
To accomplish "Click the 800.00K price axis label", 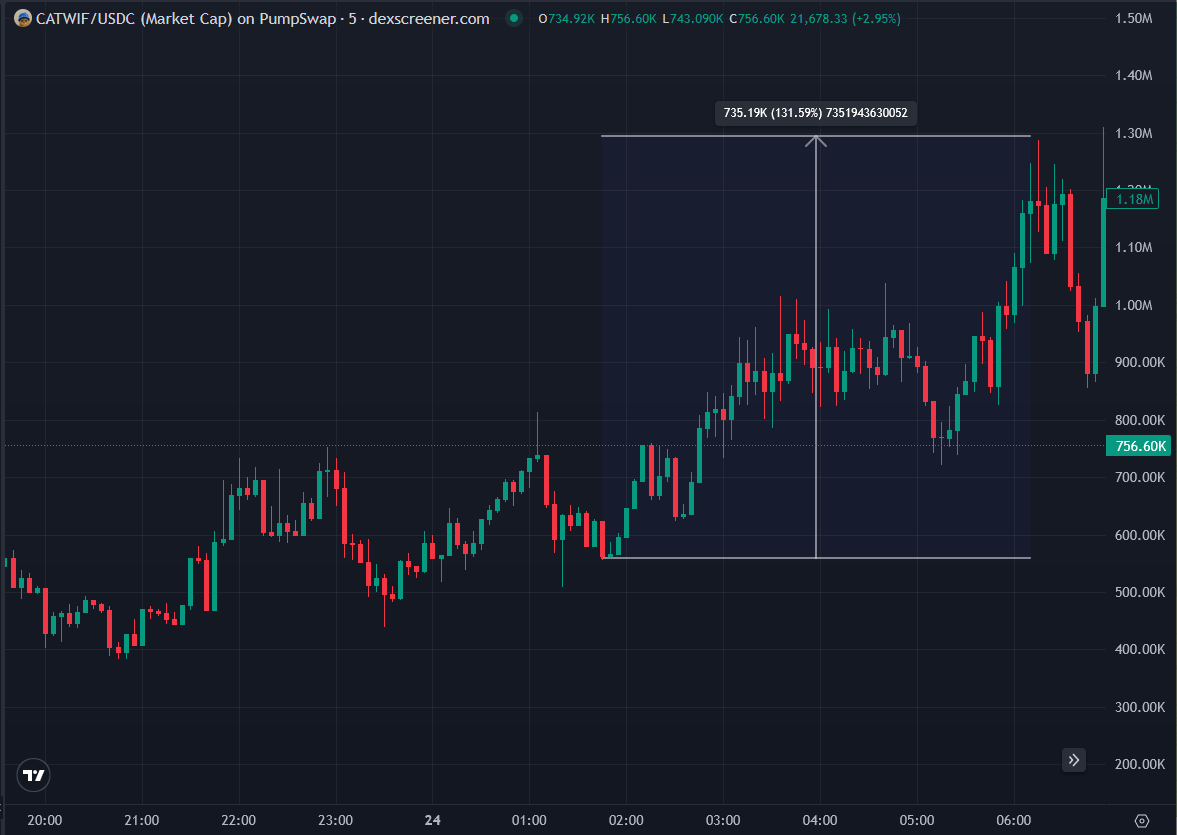I will tap(1139, 420).
